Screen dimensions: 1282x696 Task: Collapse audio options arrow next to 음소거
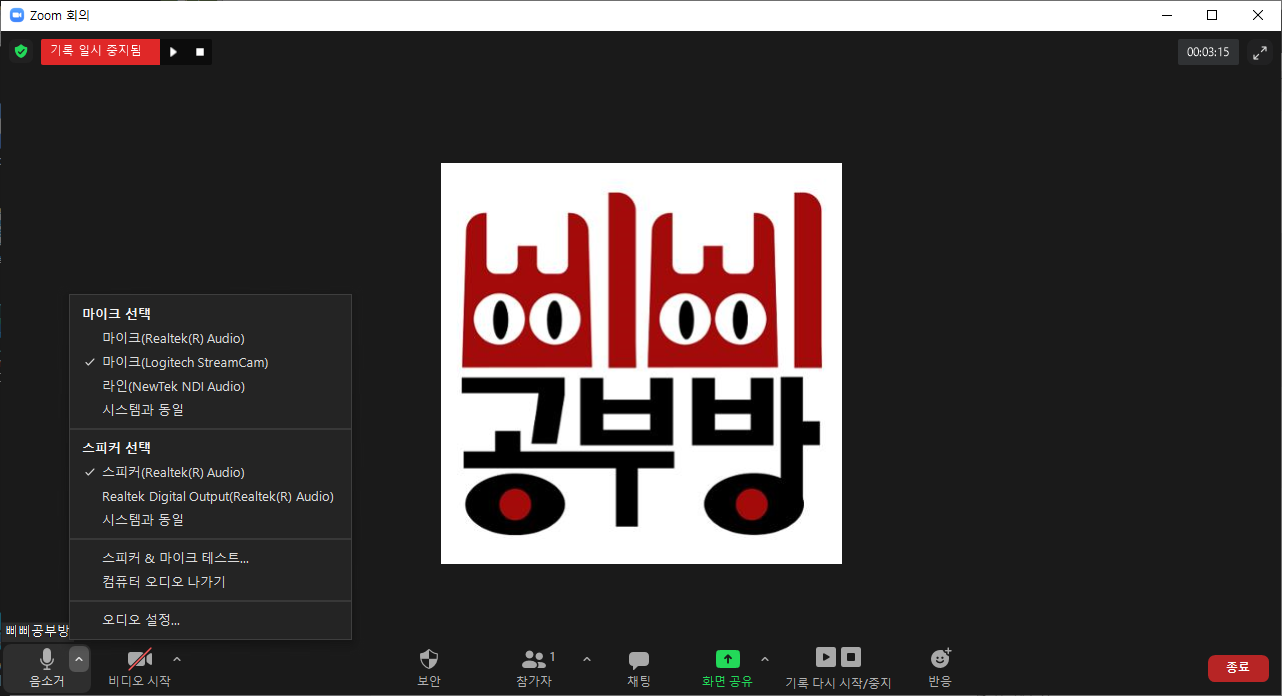(x=79, y=658)
